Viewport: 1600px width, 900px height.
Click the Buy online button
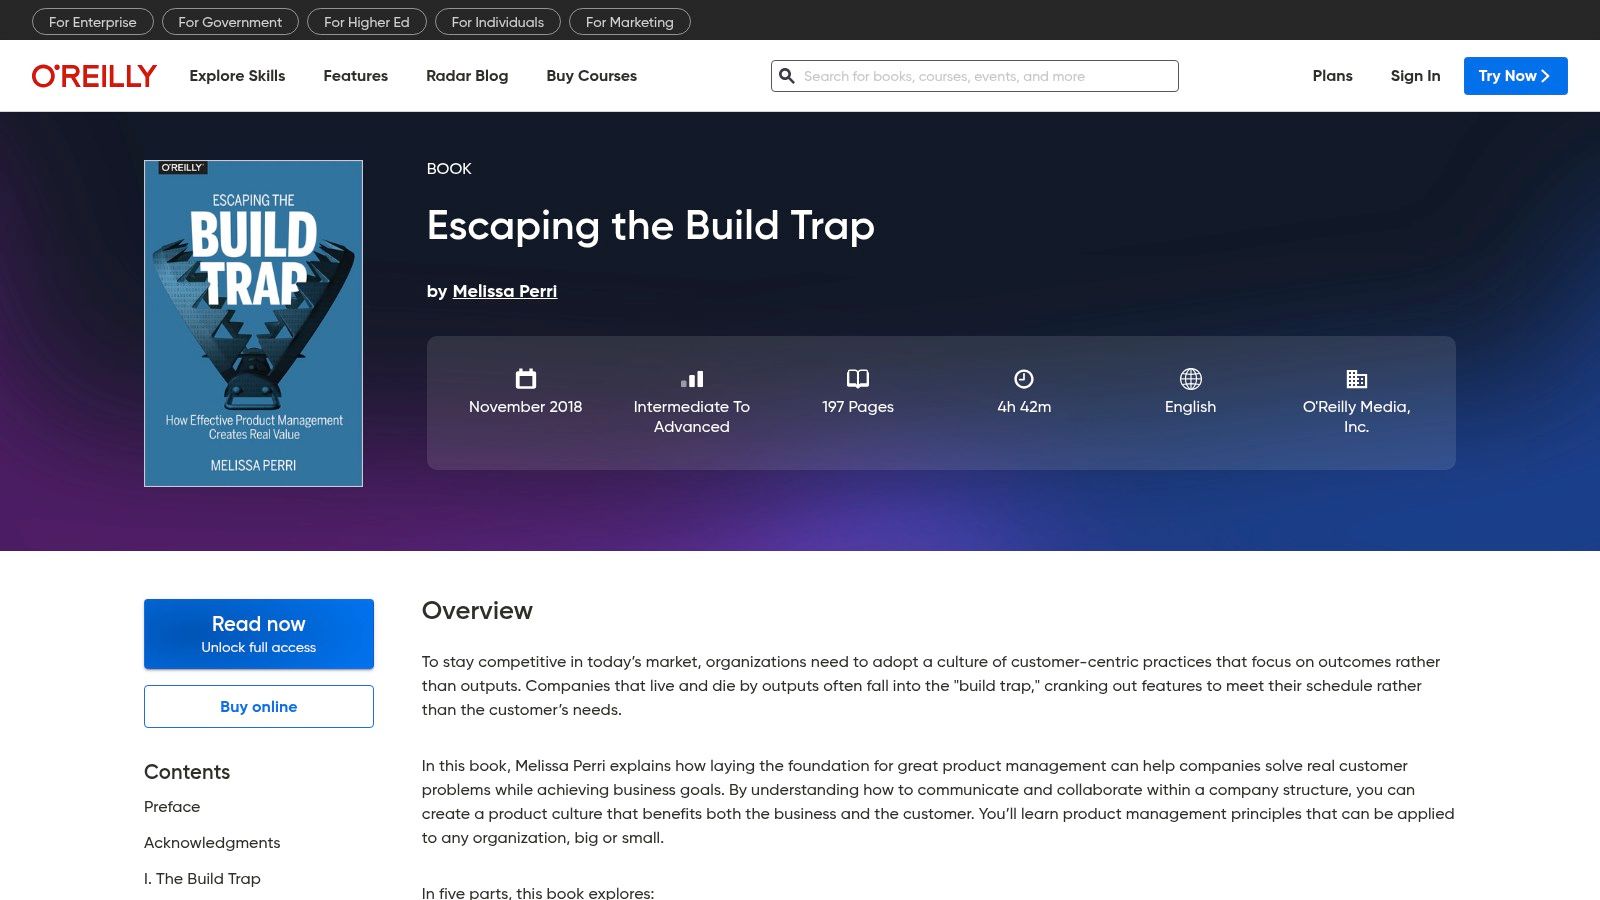pos(259,707)
